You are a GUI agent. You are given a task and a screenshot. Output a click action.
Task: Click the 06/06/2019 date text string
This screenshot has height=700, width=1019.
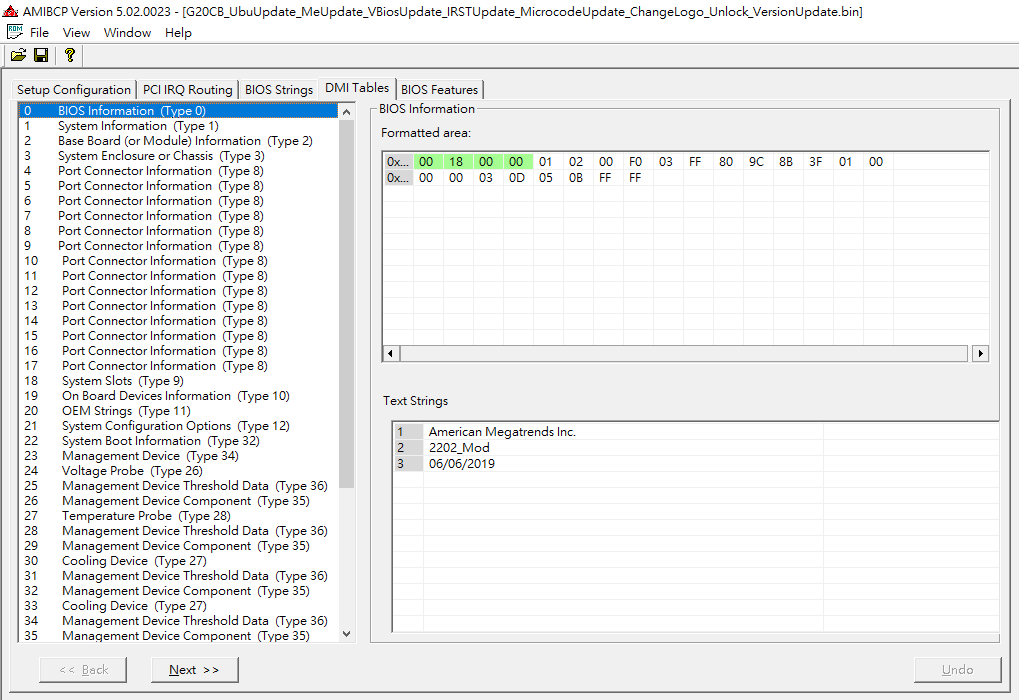(461, 463)
